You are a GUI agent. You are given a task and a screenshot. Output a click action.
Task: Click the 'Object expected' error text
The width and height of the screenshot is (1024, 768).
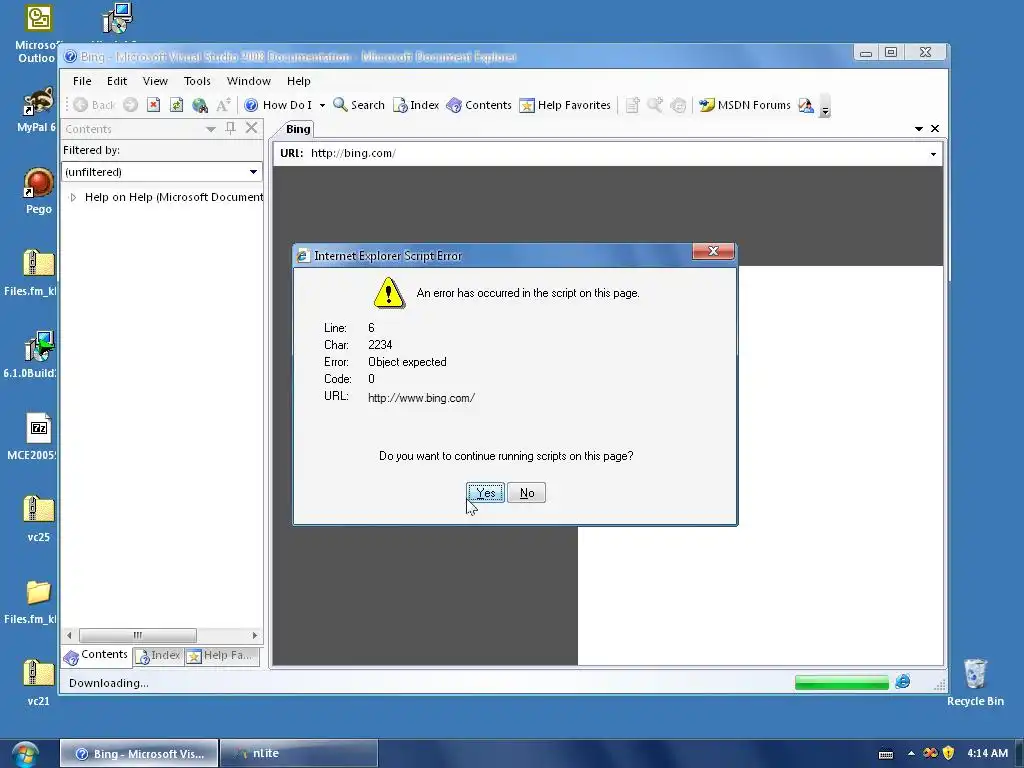[408, 362]
